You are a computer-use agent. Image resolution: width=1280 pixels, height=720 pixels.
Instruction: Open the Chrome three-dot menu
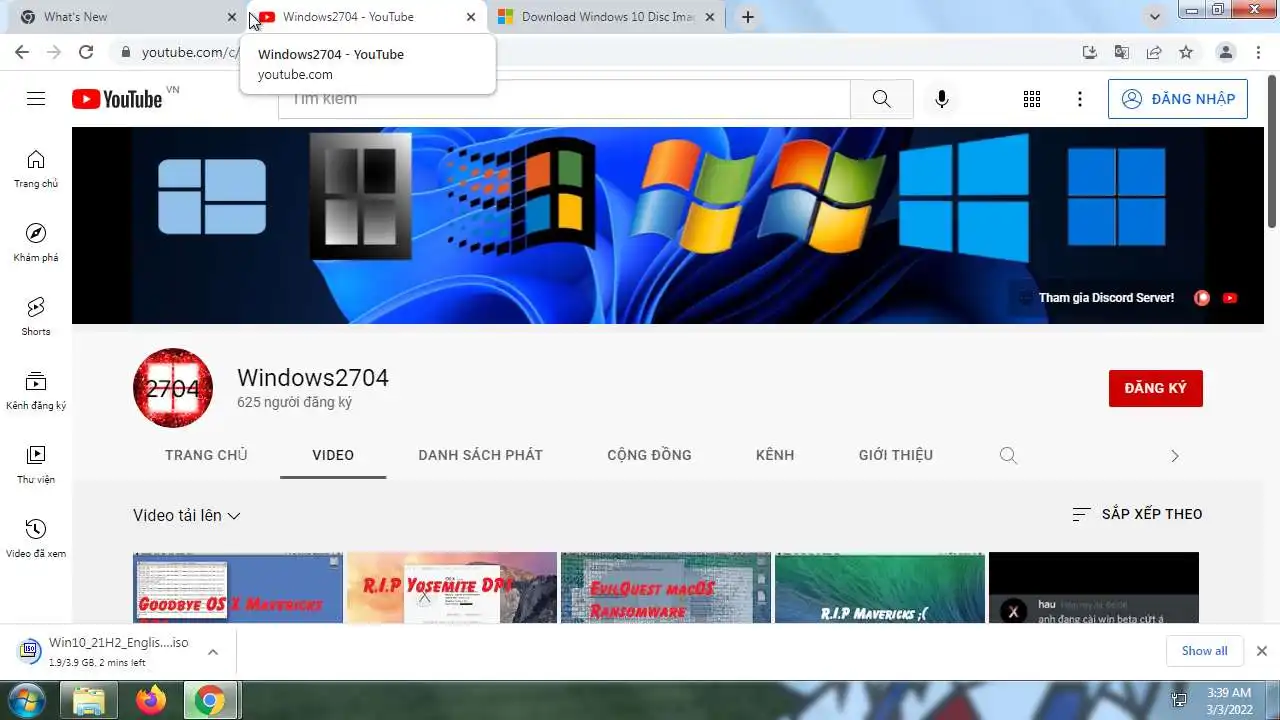[1259, 52]
